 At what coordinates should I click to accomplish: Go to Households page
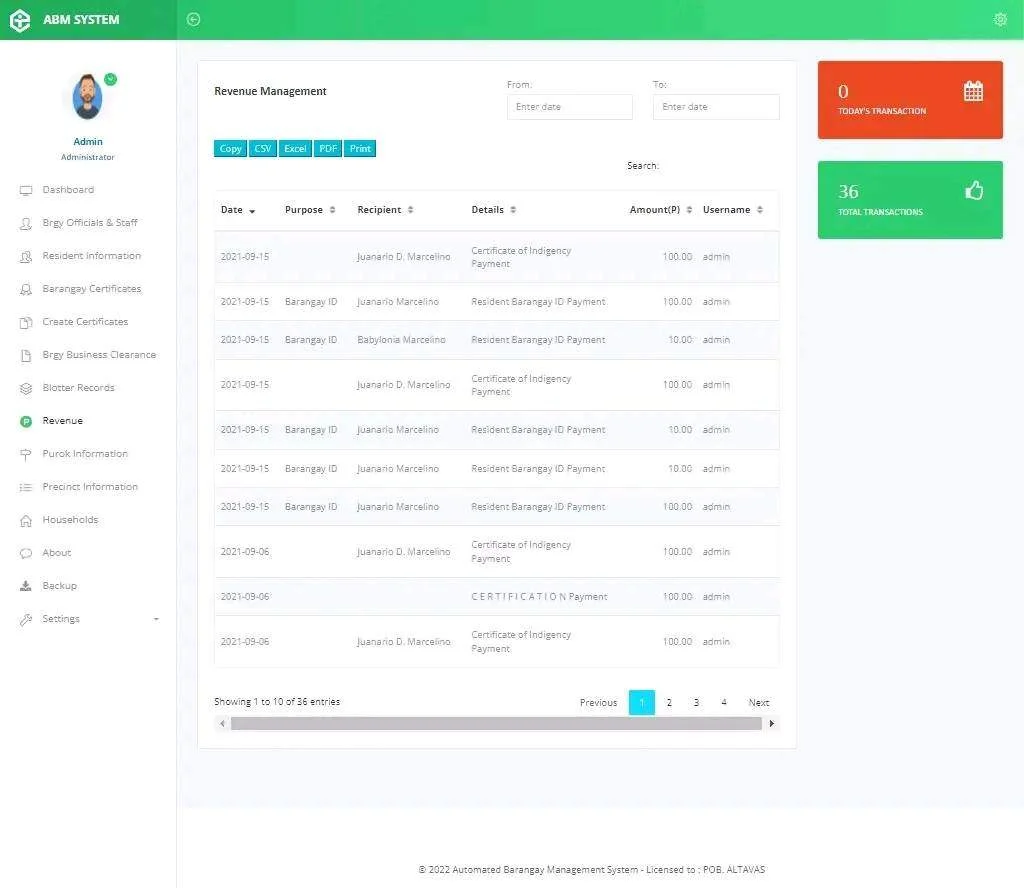tap(70, 520)
